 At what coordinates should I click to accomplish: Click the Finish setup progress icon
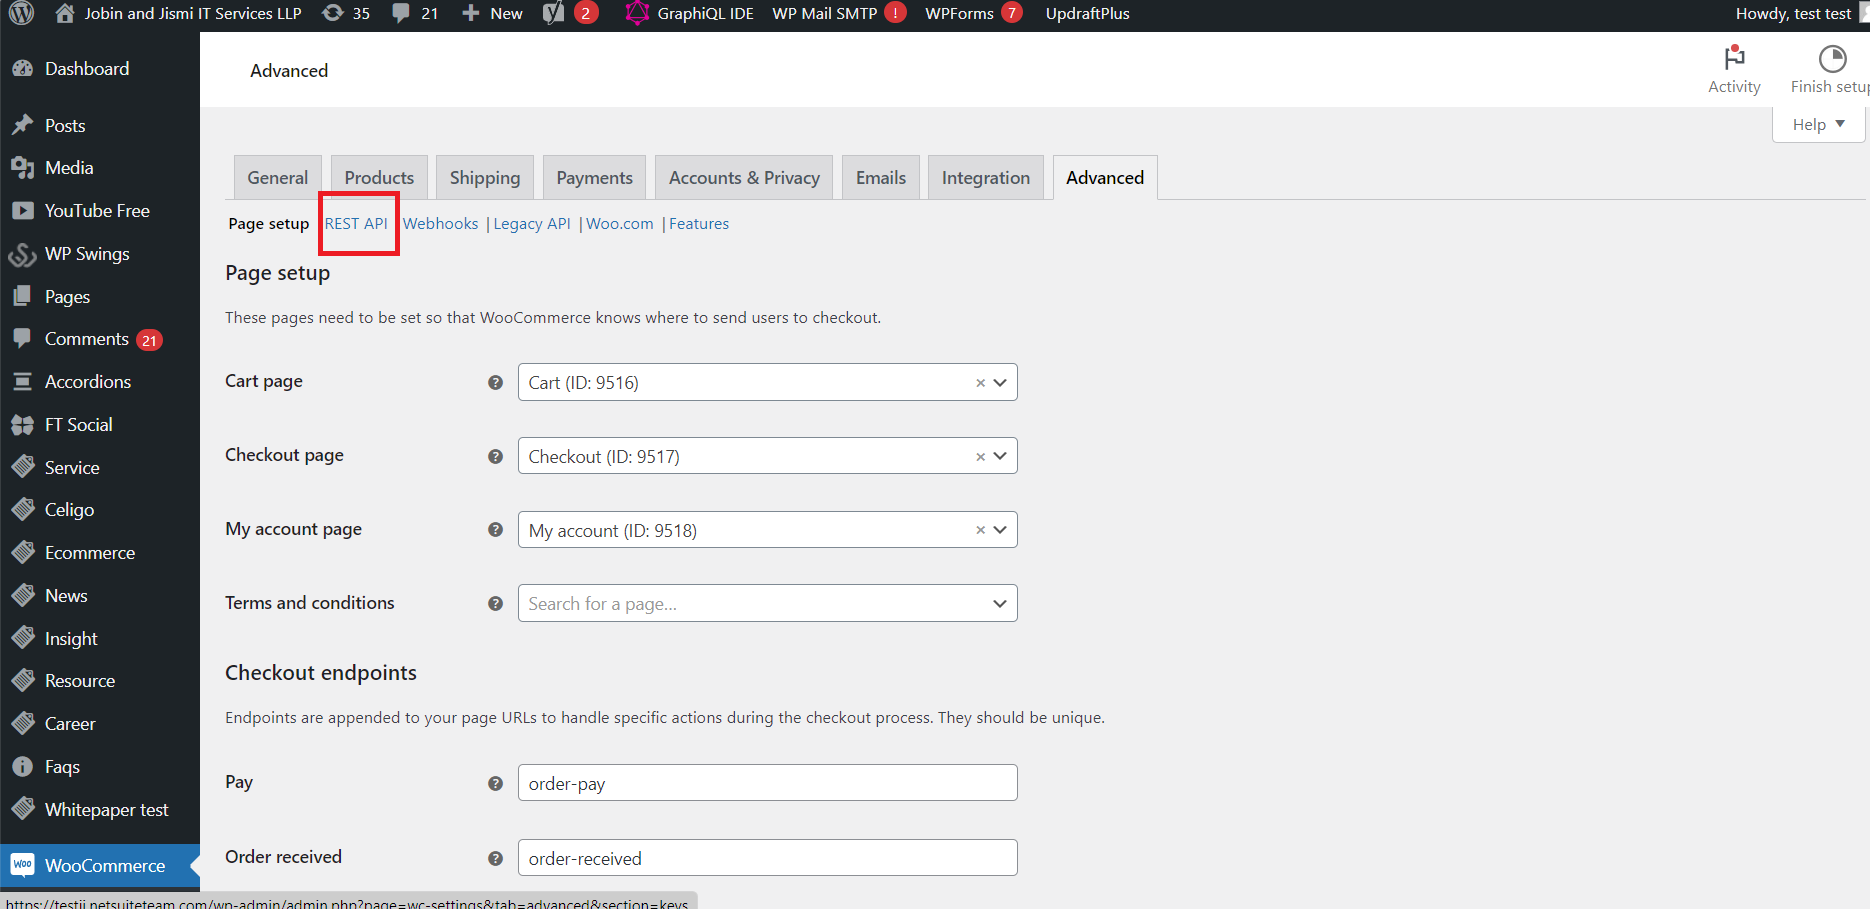[x=1832, y=59]
